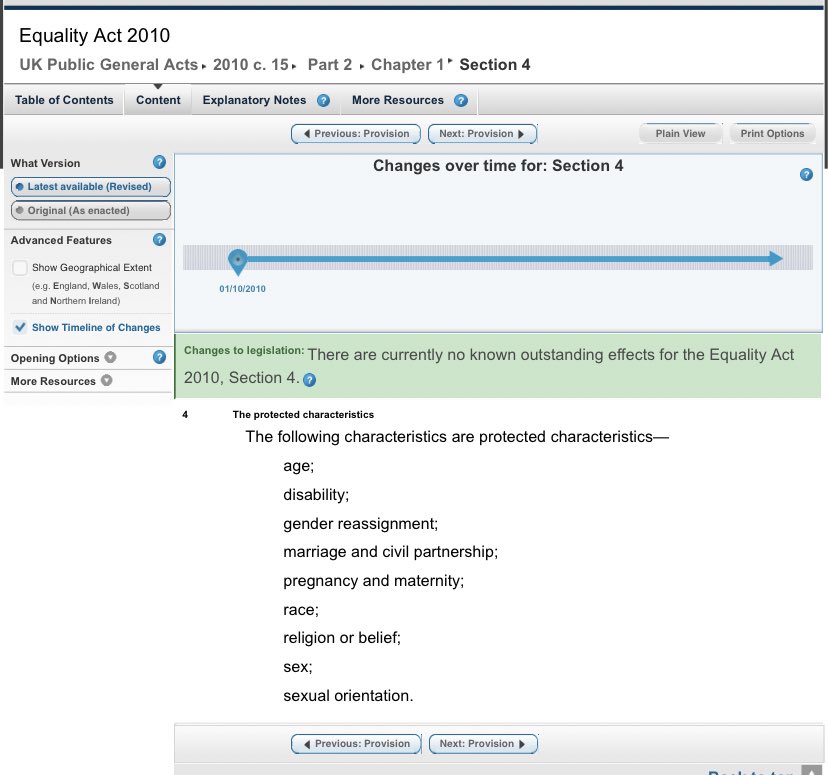Expand More Resources in the sidebar
The image size is (828, 775).
pos(106,380)
